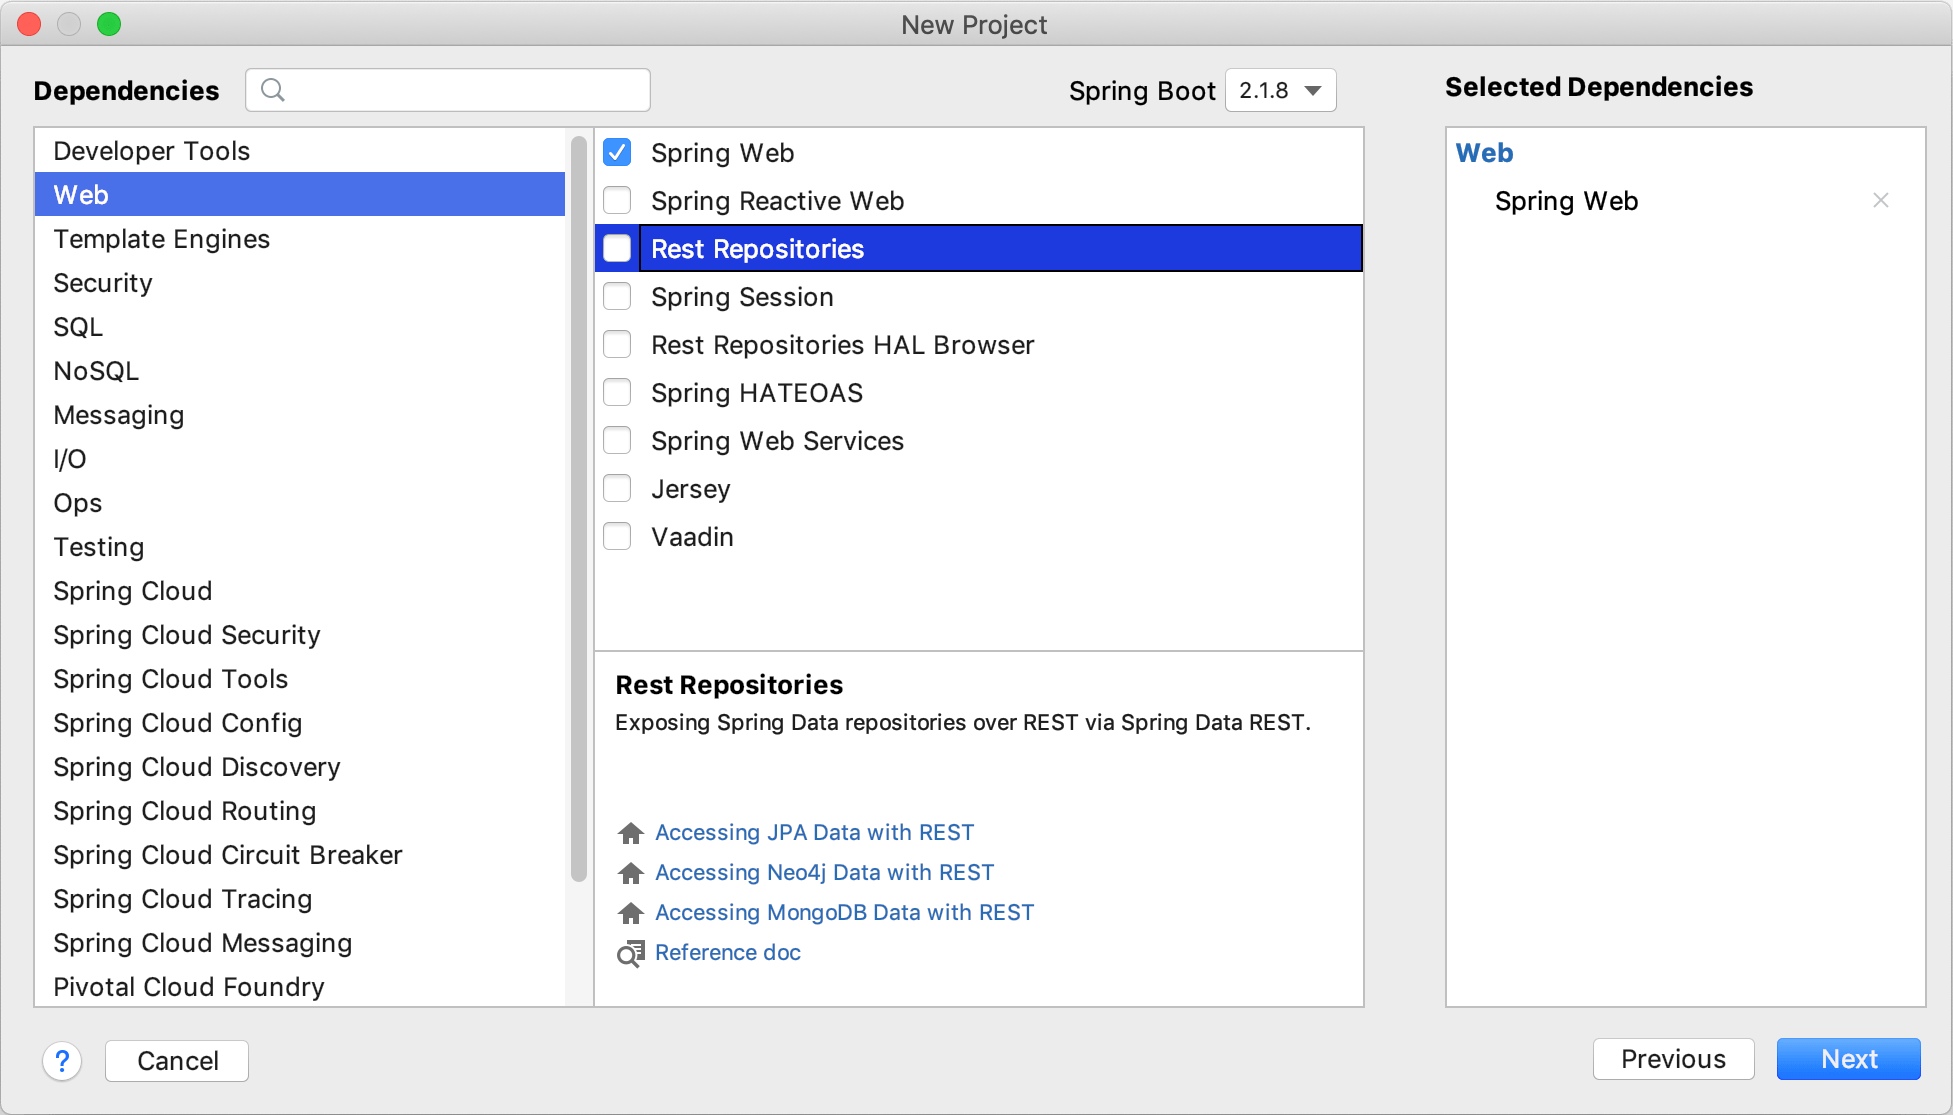1953x1115 pixels.
Task: Enable Spring Session checkbox
Action: [x=620, y=297]
